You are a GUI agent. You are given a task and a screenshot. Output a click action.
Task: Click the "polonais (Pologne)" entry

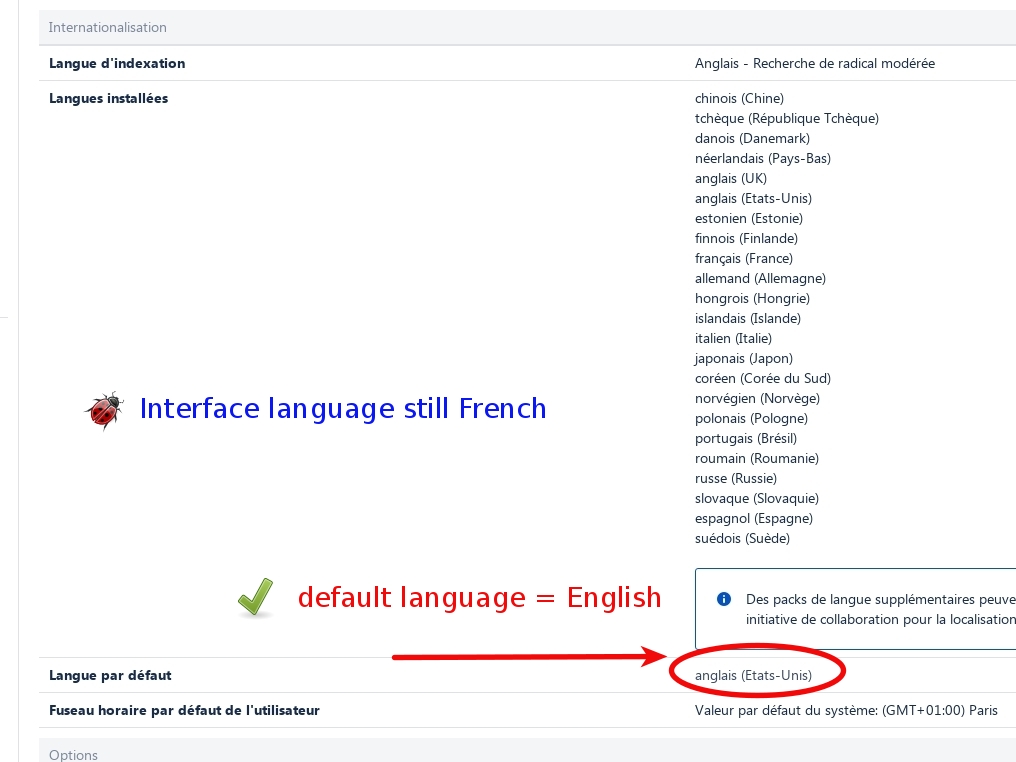coord(751,419)
